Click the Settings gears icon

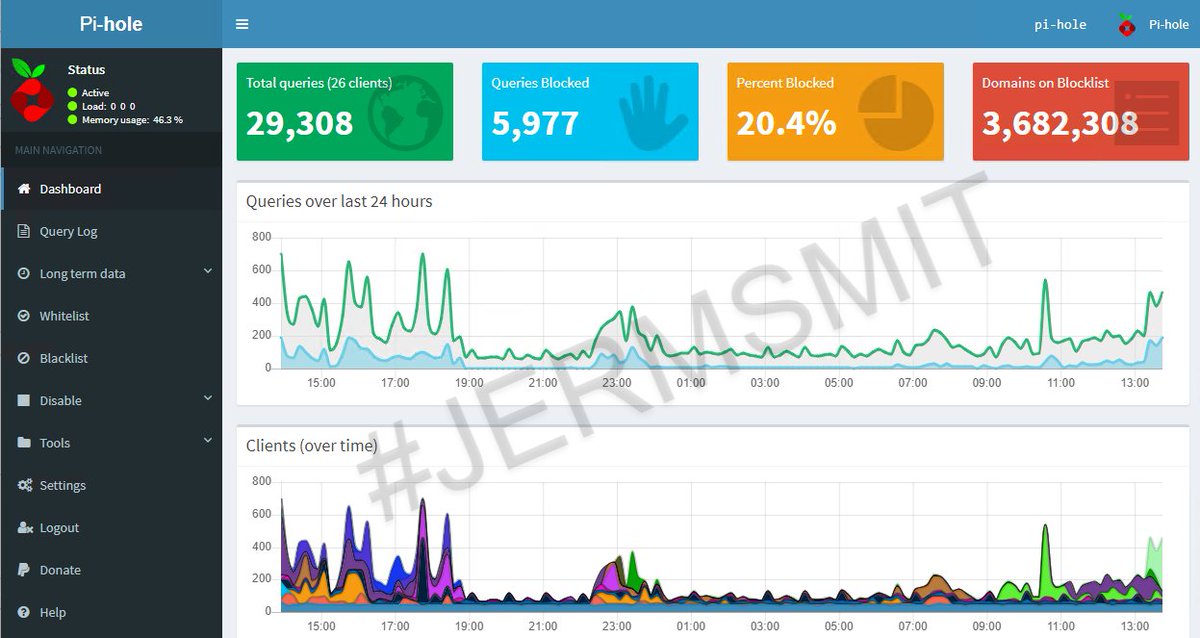click(x=25, y=485)
